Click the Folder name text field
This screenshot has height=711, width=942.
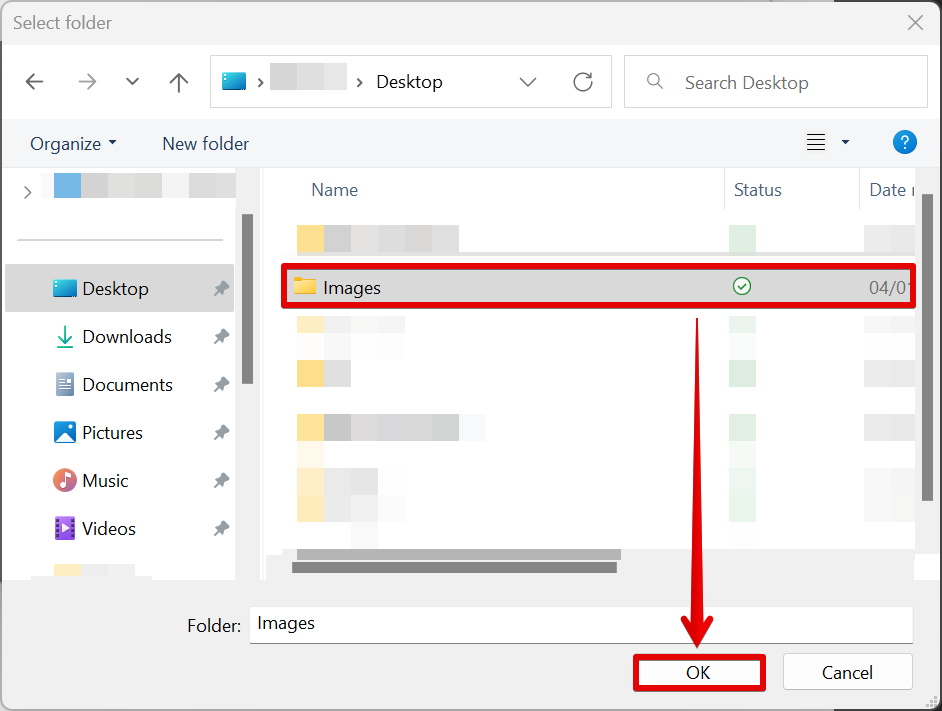[x=581, y=624]
